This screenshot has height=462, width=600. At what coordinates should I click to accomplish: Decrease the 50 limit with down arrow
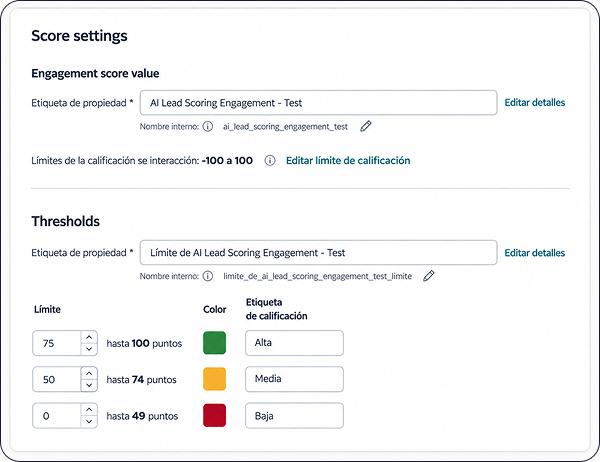[x=89, y=385]
